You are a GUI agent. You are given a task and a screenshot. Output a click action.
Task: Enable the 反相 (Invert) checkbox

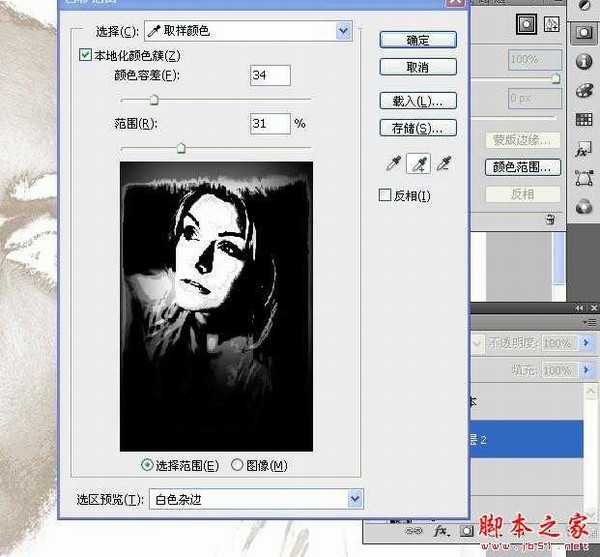coord(385,195)
